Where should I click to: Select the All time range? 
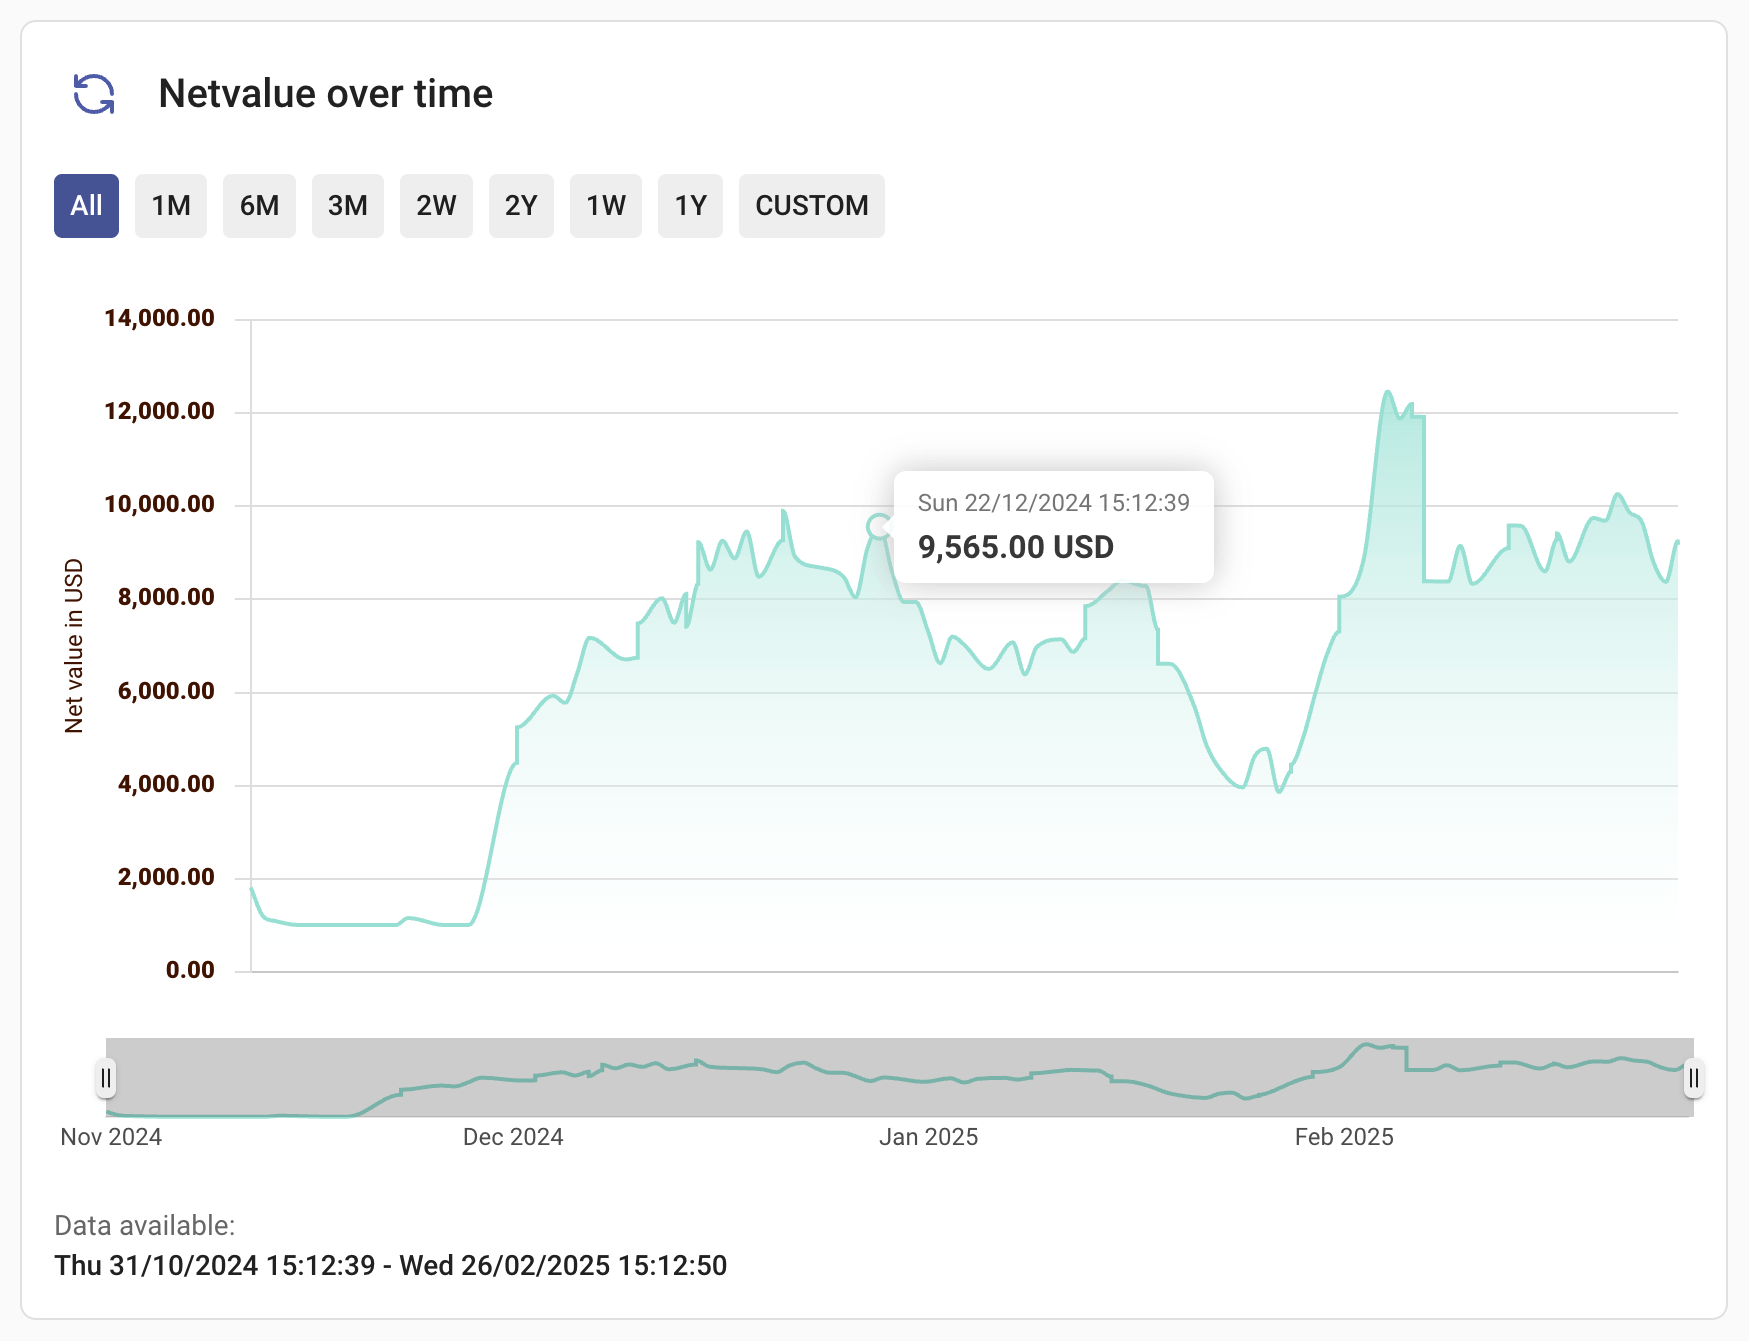pyautogui.click(x=86, y=206)
